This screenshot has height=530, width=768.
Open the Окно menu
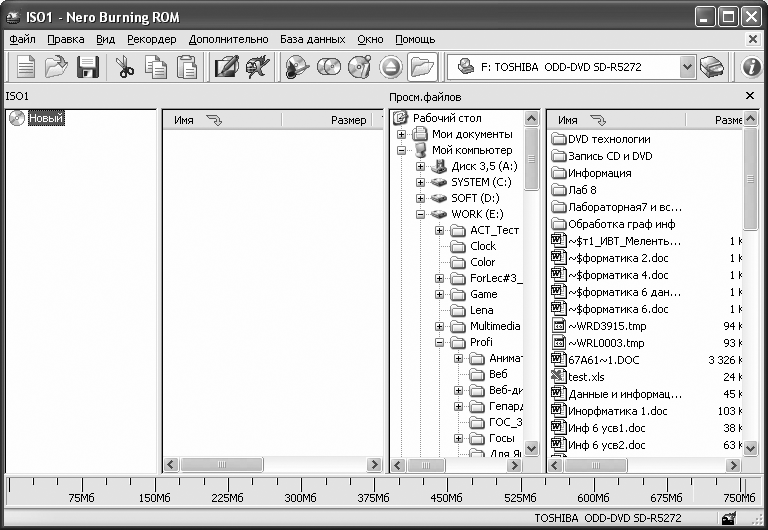[370, 39]
